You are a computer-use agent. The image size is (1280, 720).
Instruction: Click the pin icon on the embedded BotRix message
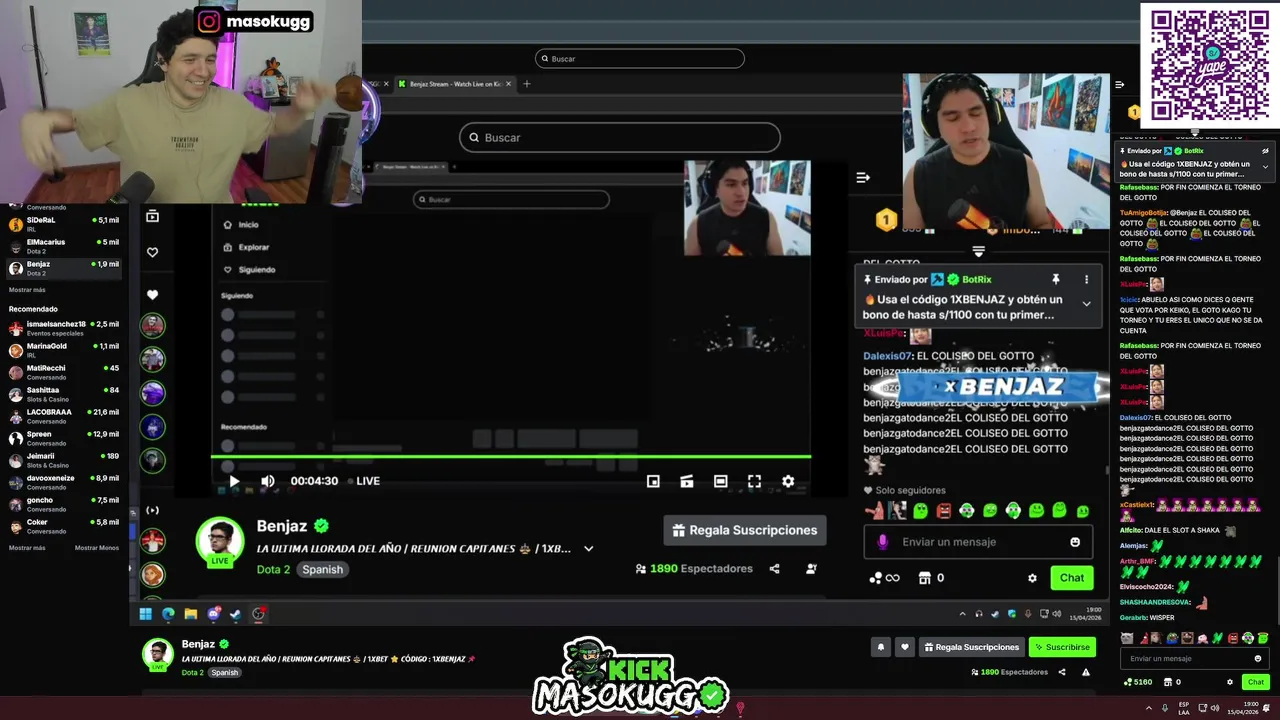1055,279
